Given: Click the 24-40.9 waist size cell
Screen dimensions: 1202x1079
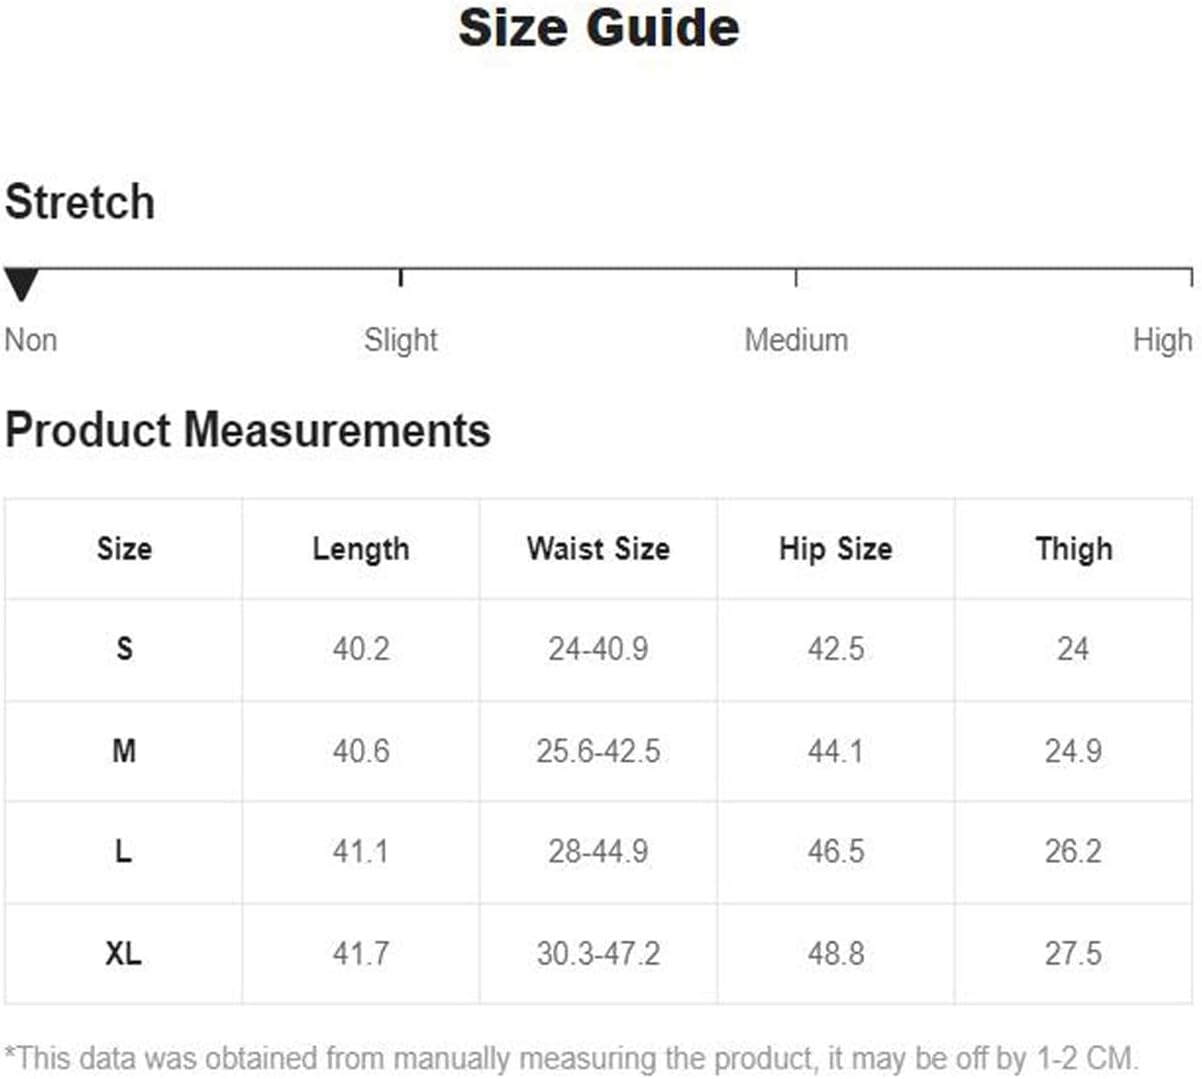Looking at the screenshot, I should tap(598, 649).
